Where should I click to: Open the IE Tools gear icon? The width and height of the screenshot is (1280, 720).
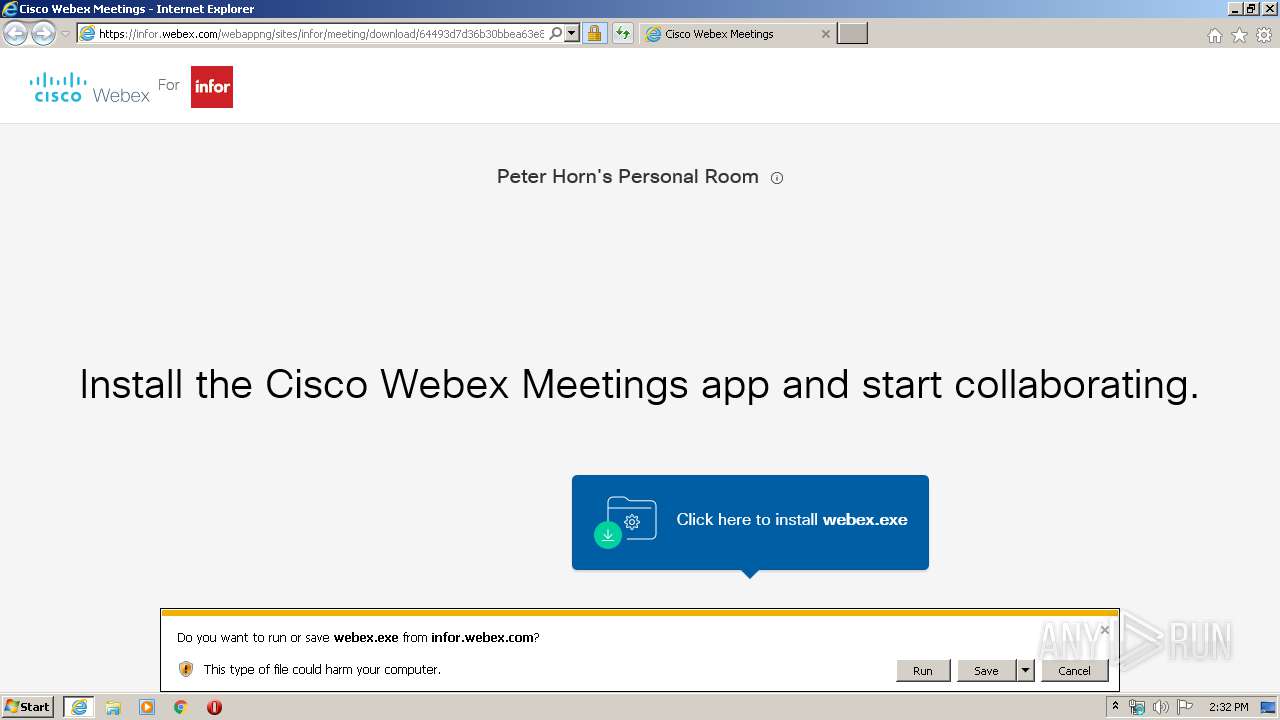(x=1264, y=35)
